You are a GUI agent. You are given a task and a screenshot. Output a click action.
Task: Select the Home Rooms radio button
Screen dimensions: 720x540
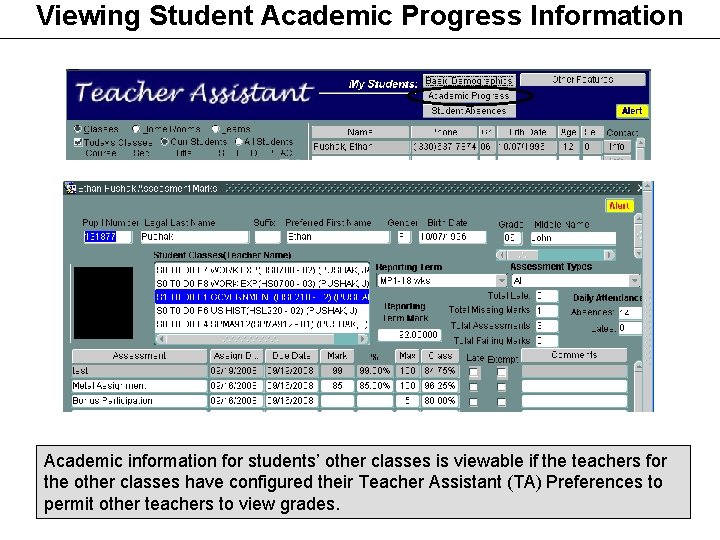coord(135,129)
